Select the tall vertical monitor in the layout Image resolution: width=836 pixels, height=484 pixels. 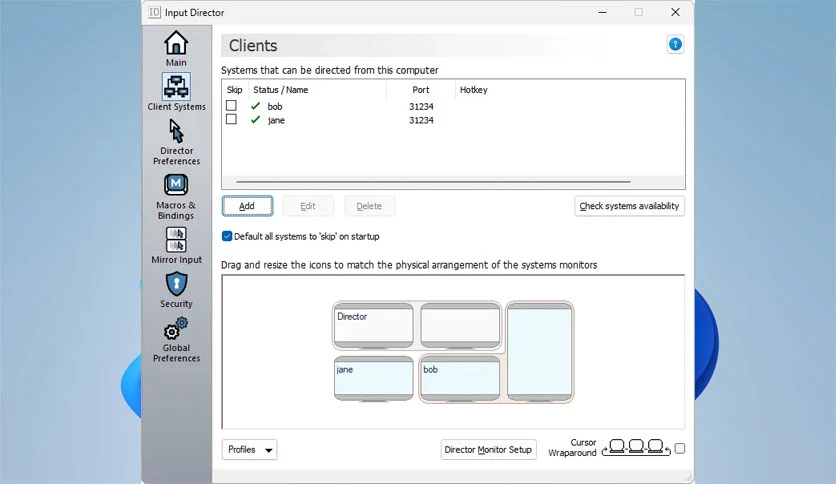click(540, 351)
